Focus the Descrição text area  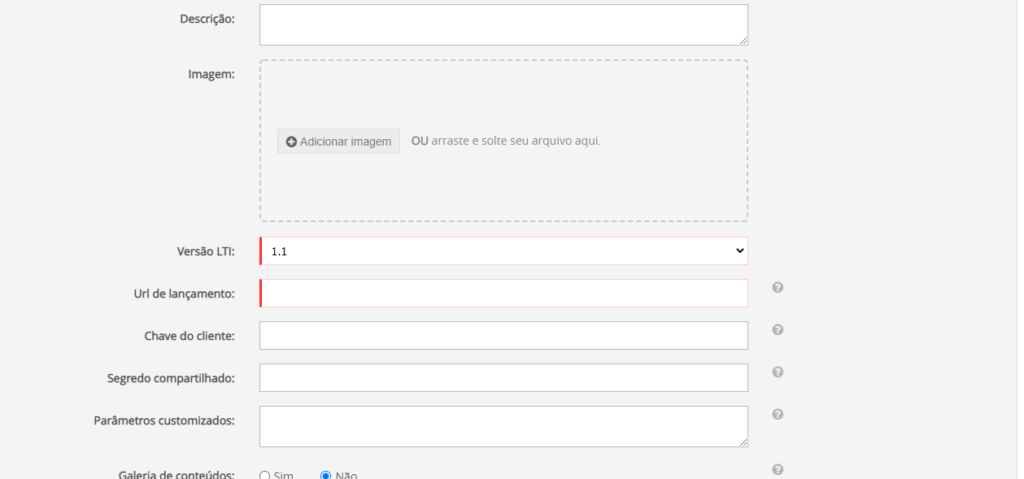pos(503,24)
